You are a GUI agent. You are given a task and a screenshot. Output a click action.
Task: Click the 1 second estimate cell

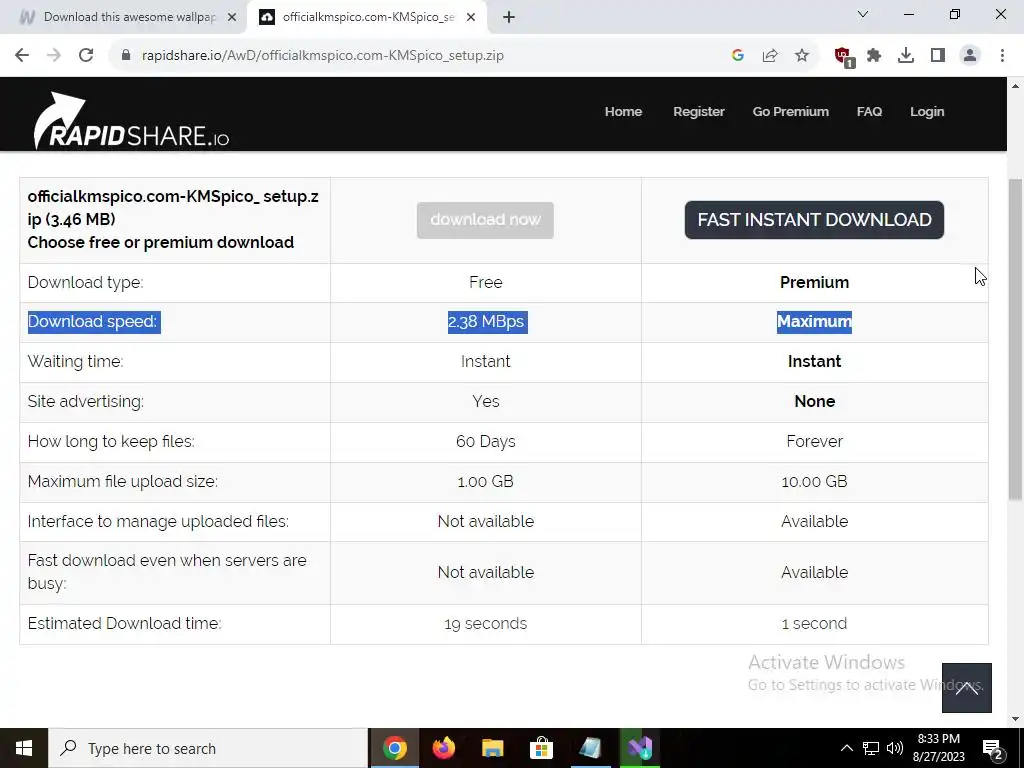pyautogui.click(x=814, y=623)
